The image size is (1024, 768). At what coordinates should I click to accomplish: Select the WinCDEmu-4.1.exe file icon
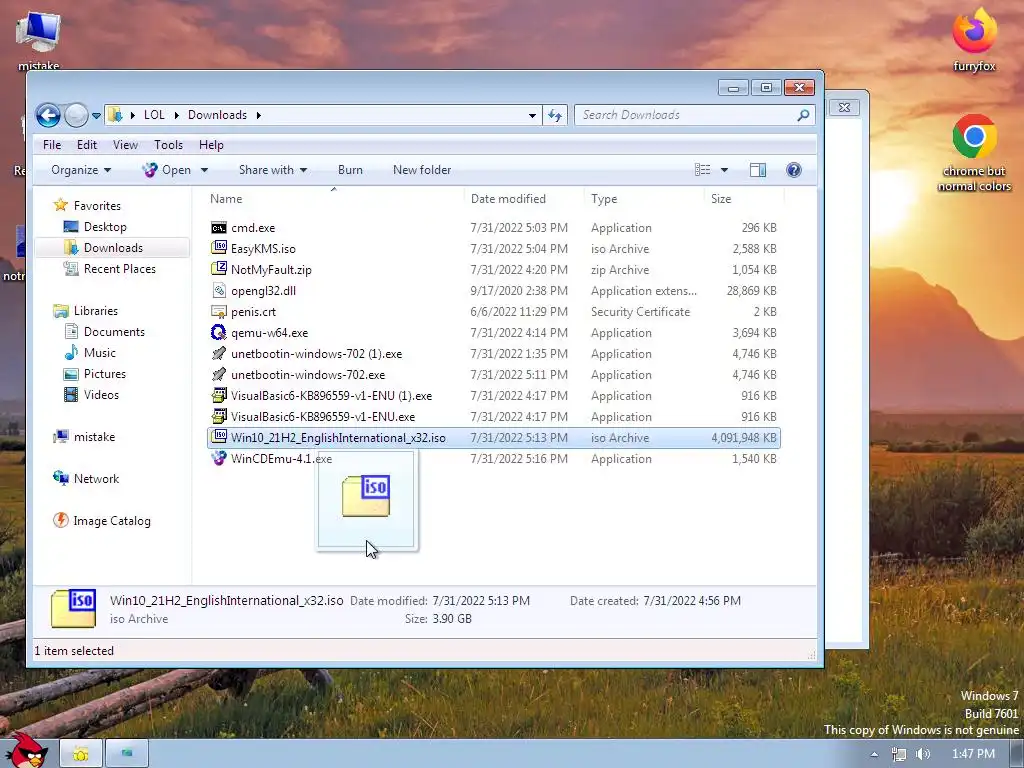click(x=219, y=458)
